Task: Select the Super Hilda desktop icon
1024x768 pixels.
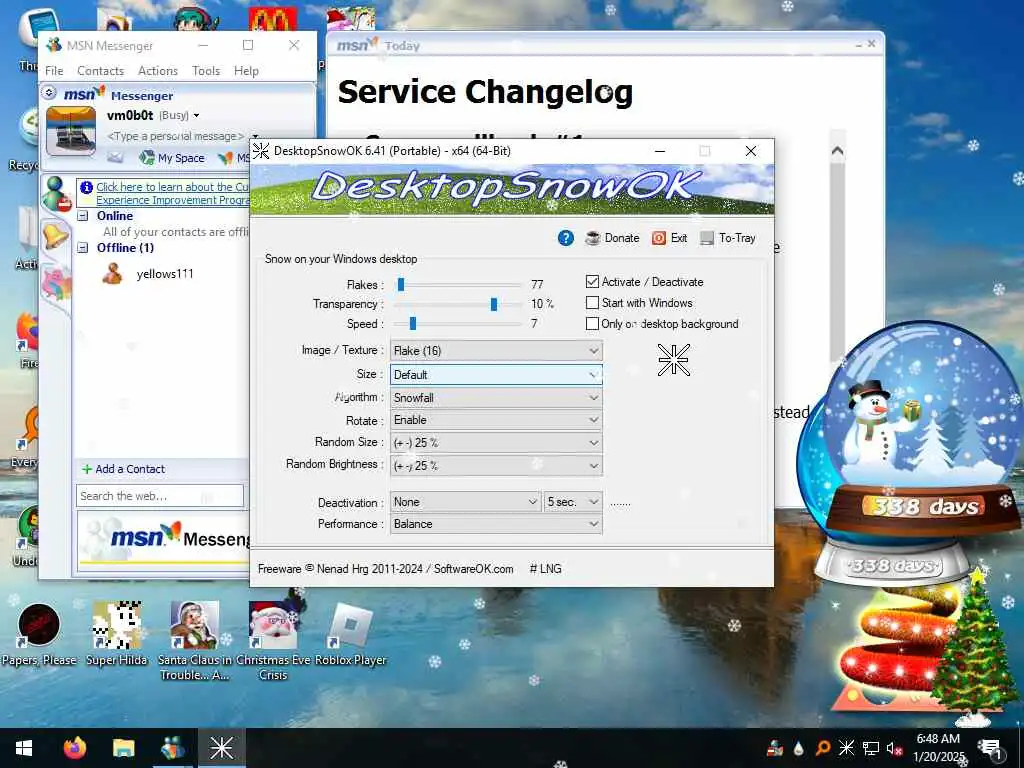Action: click(x=117, y=635)
